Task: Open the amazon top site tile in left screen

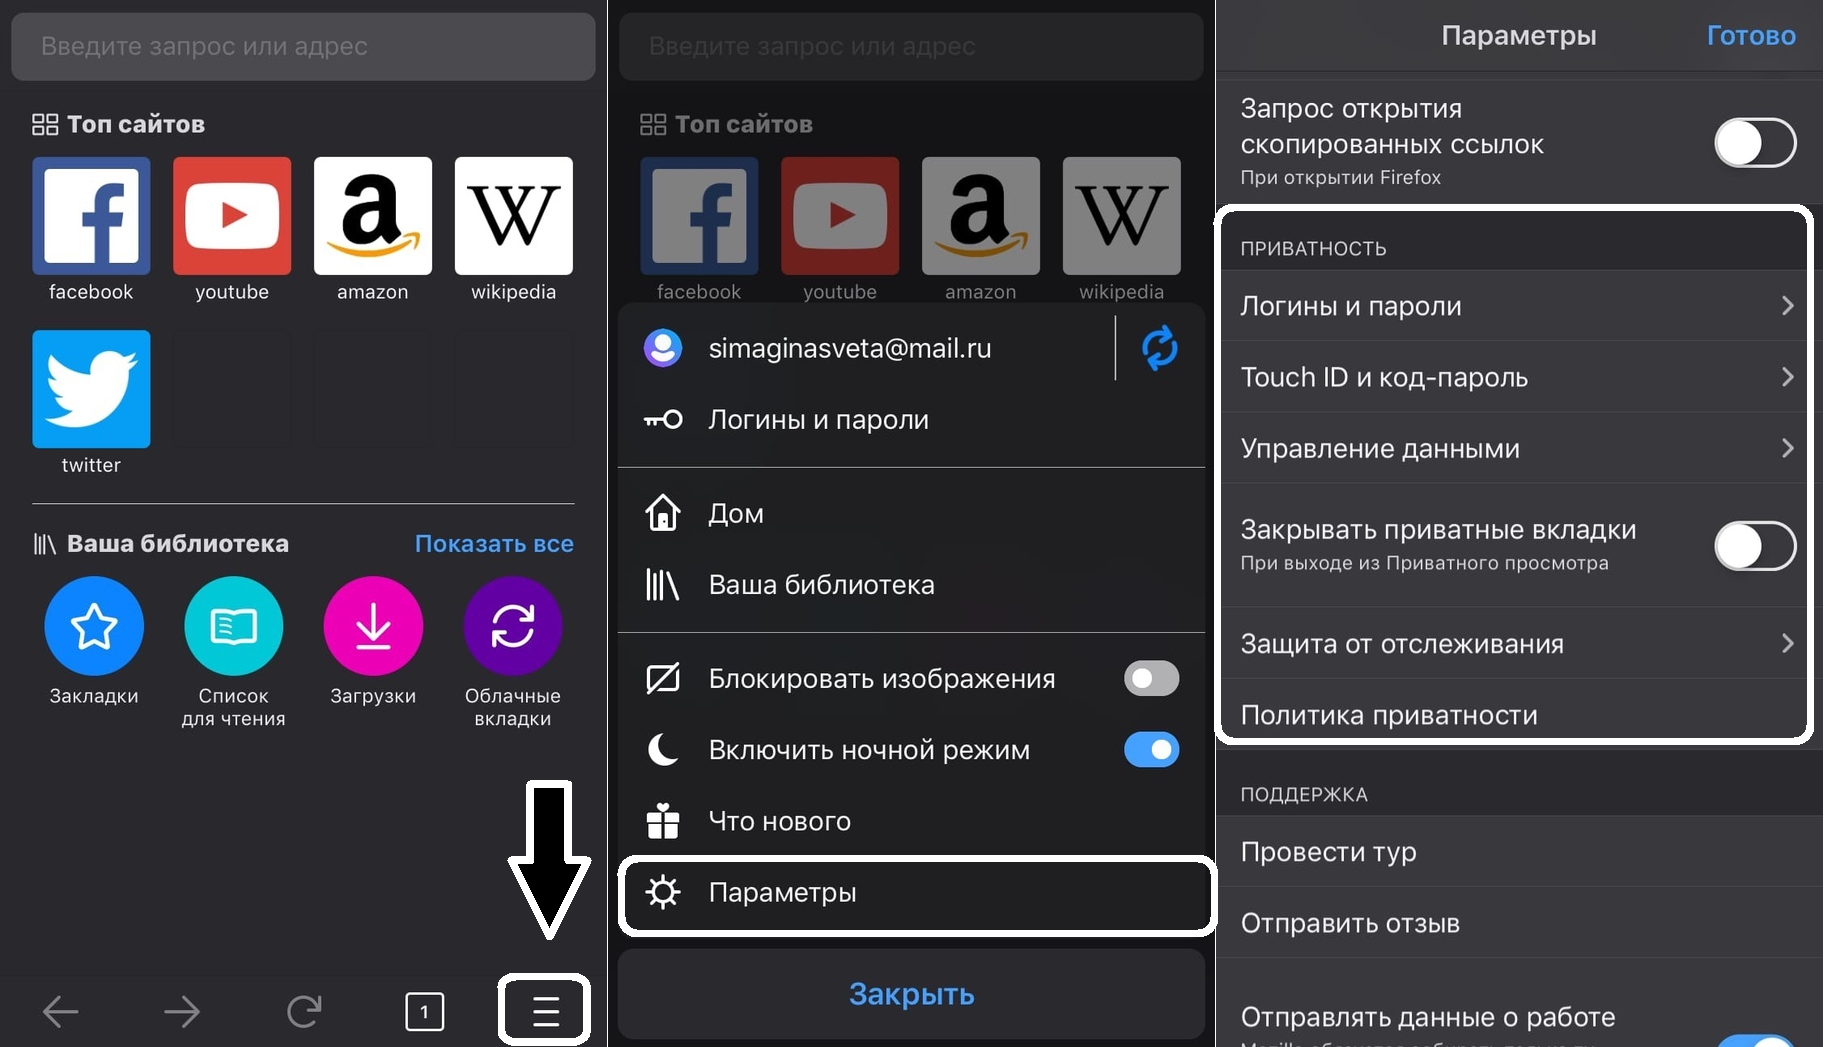Action: pos(373,216)
